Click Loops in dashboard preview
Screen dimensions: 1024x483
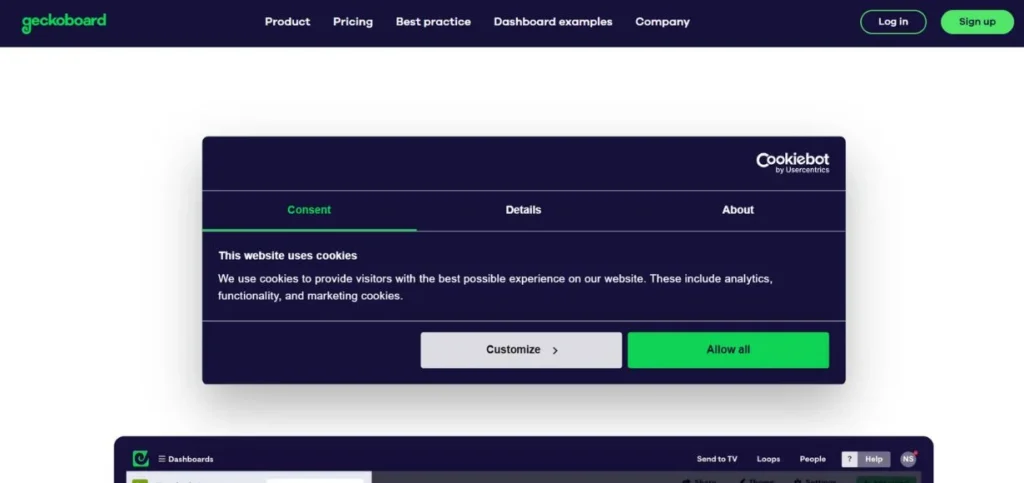(x=768, y=459)
